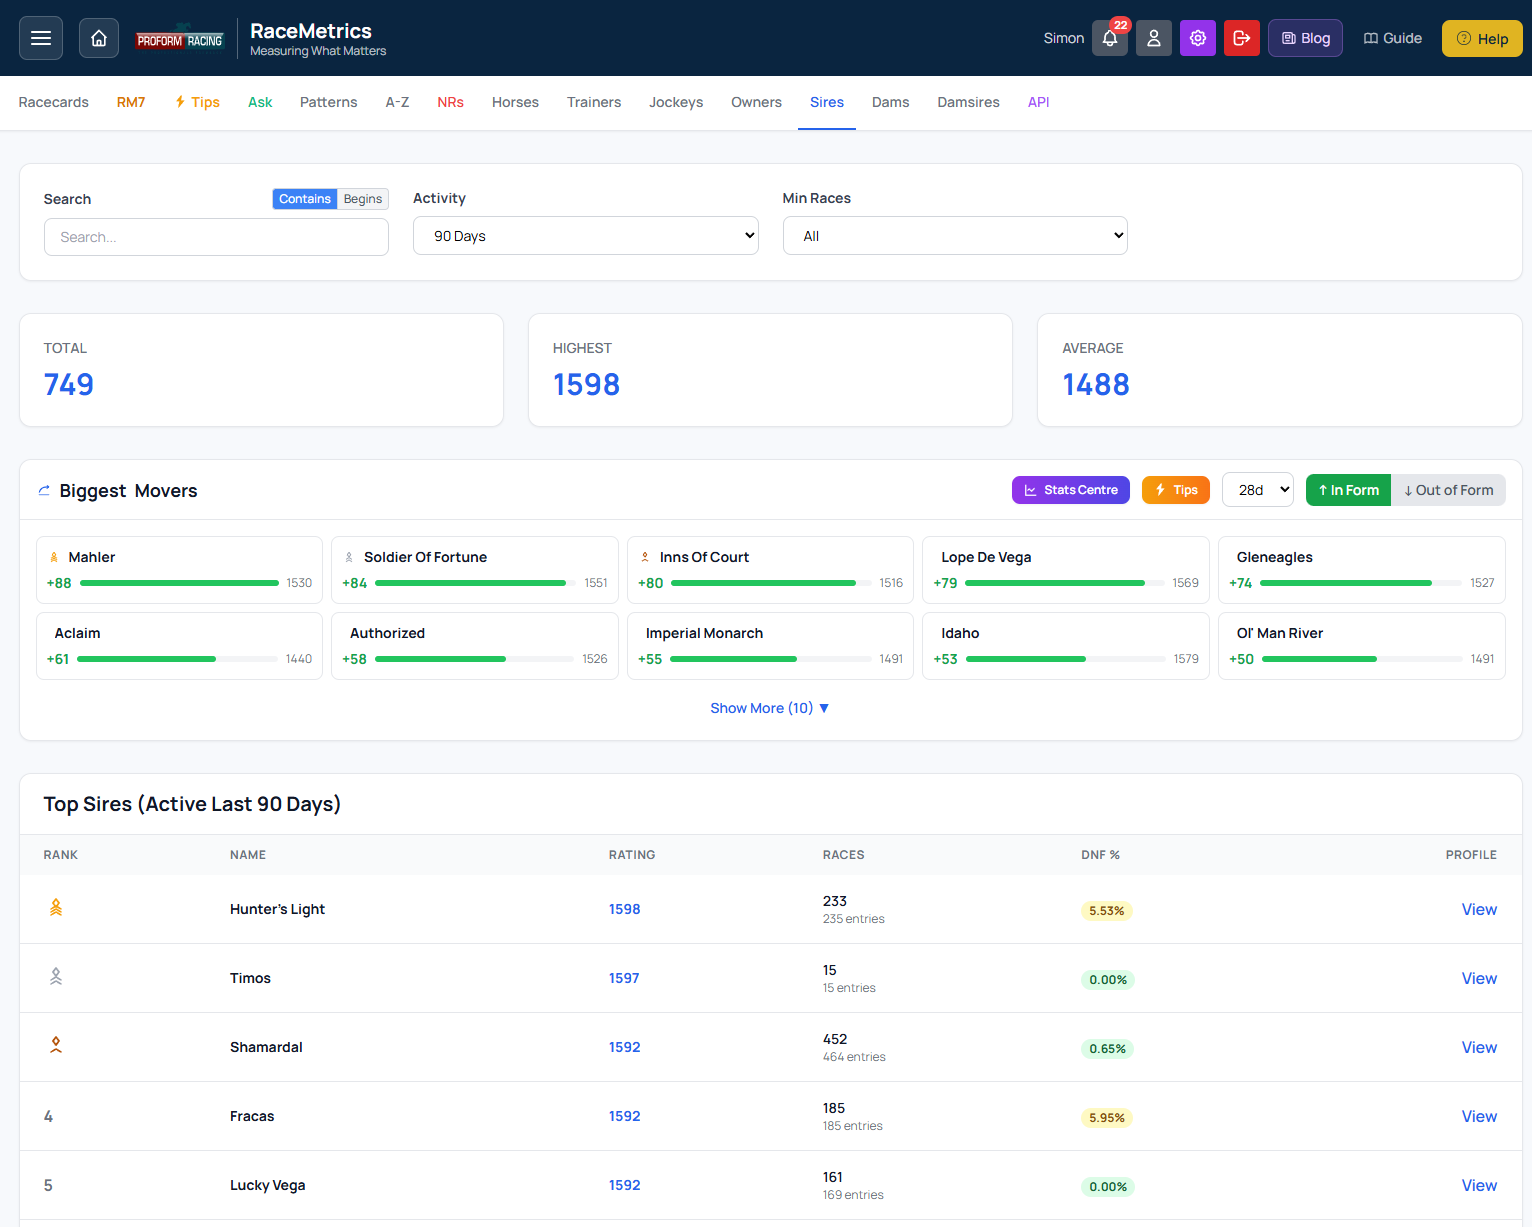The height and width of the screenshot is (1227, 1532).
Task: Switch to Out of Form movers
Action: 1448,490
